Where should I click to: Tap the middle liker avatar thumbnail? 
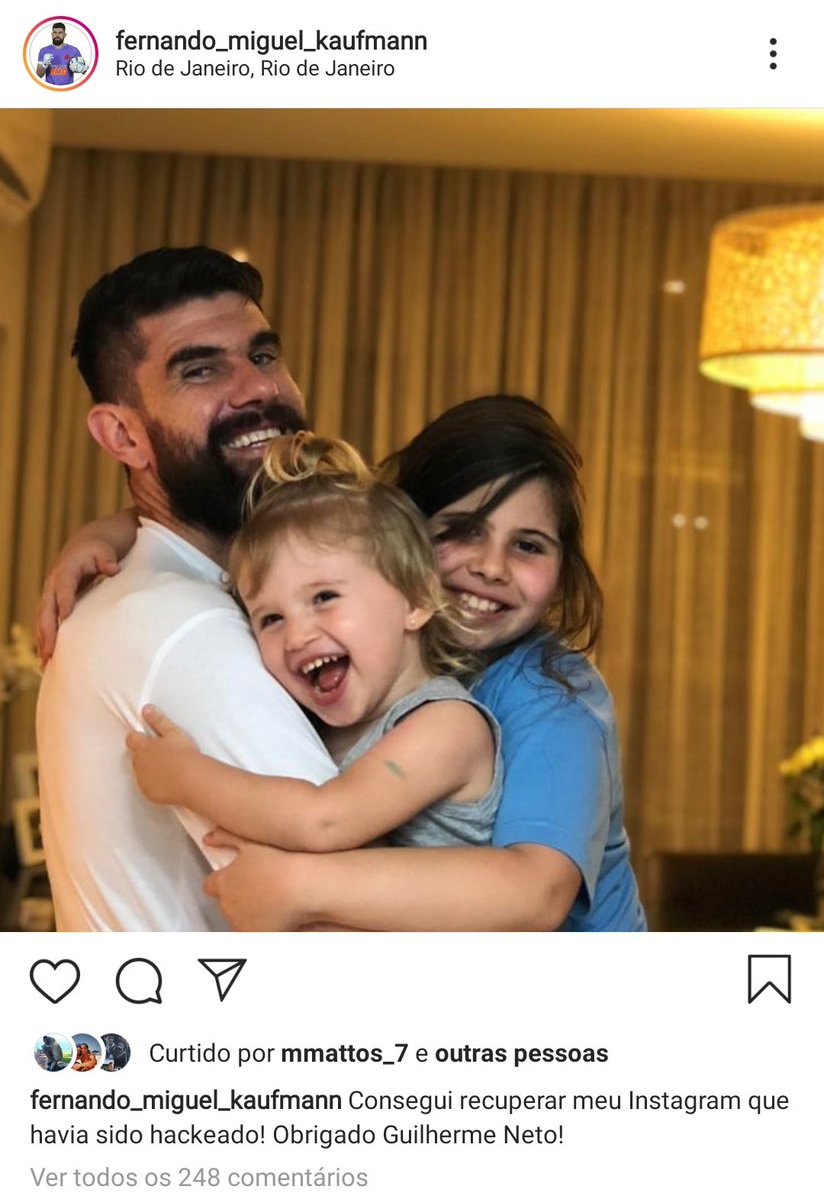(84, 1053)
